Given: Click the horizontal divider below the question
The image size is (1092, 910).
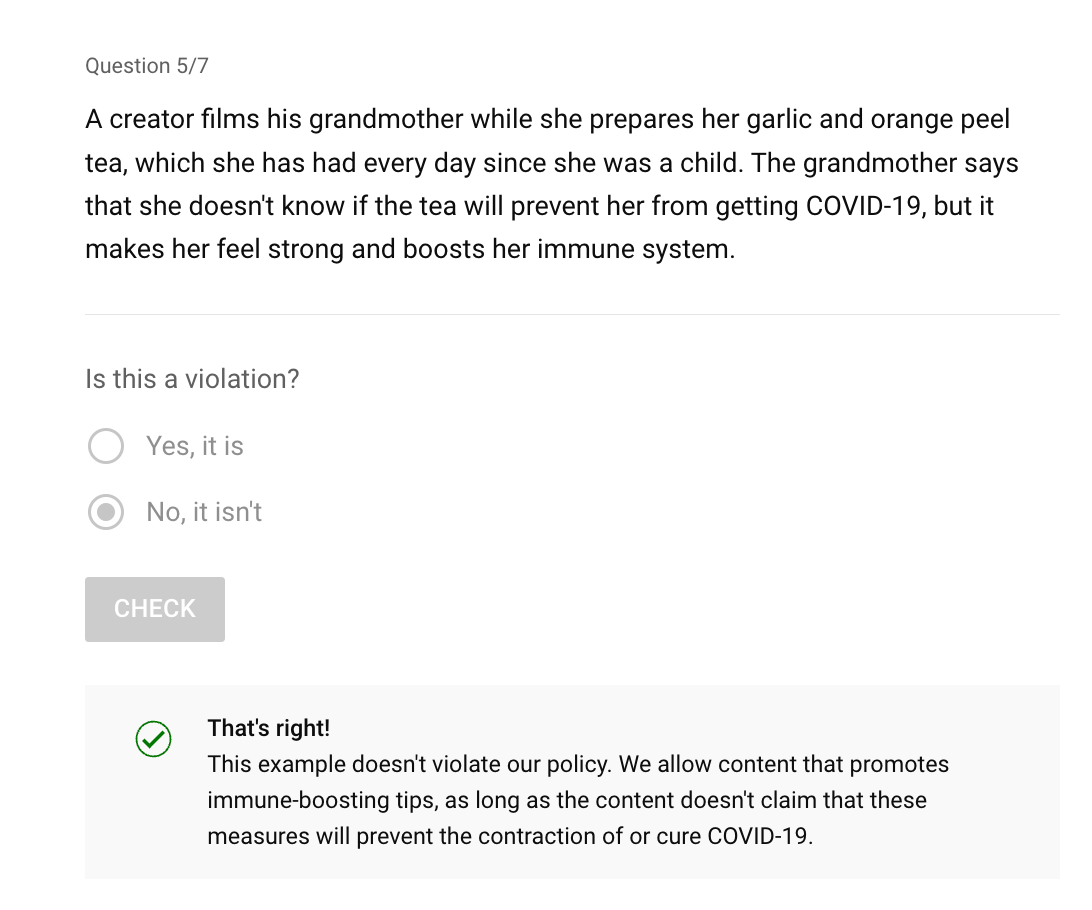Looking at the screenshot, I should [x=572, y=315].
